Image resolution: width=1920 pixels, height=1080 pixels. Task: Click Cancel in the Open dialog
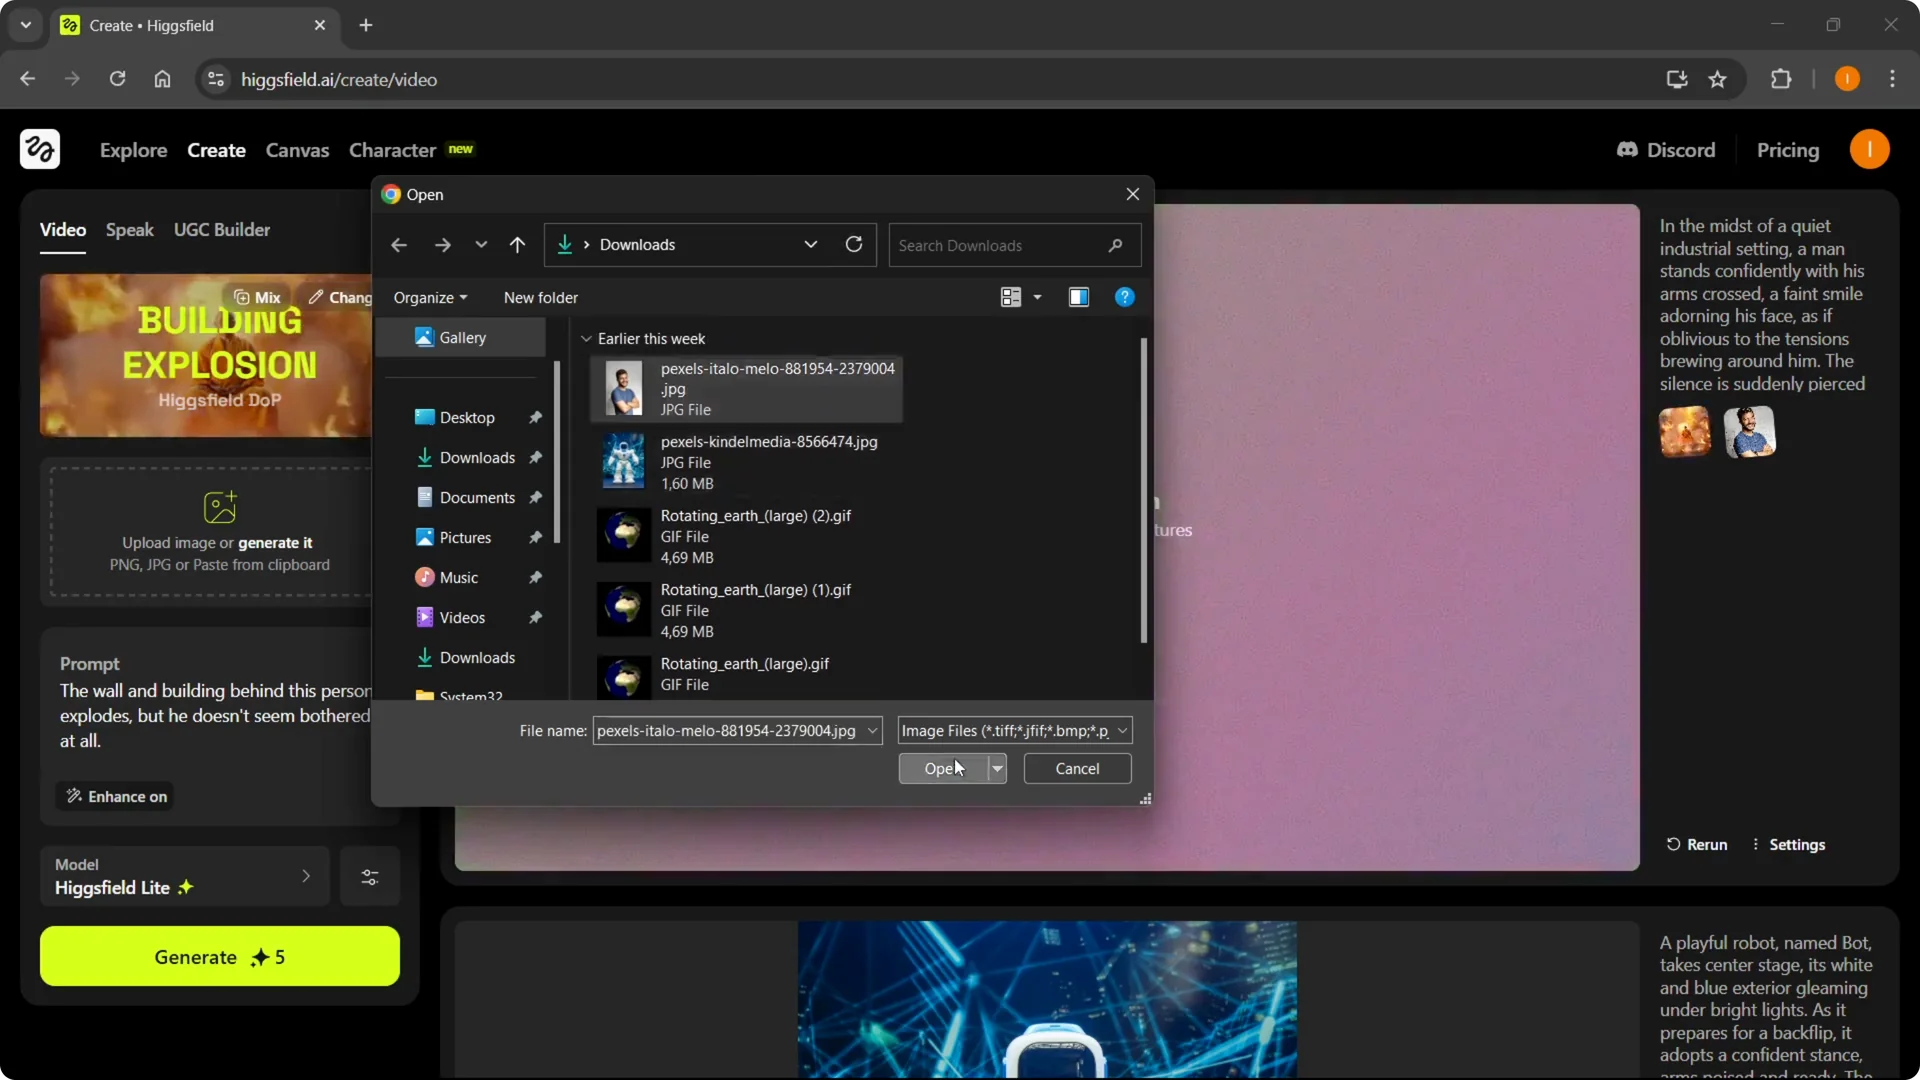click(1076, 768)
